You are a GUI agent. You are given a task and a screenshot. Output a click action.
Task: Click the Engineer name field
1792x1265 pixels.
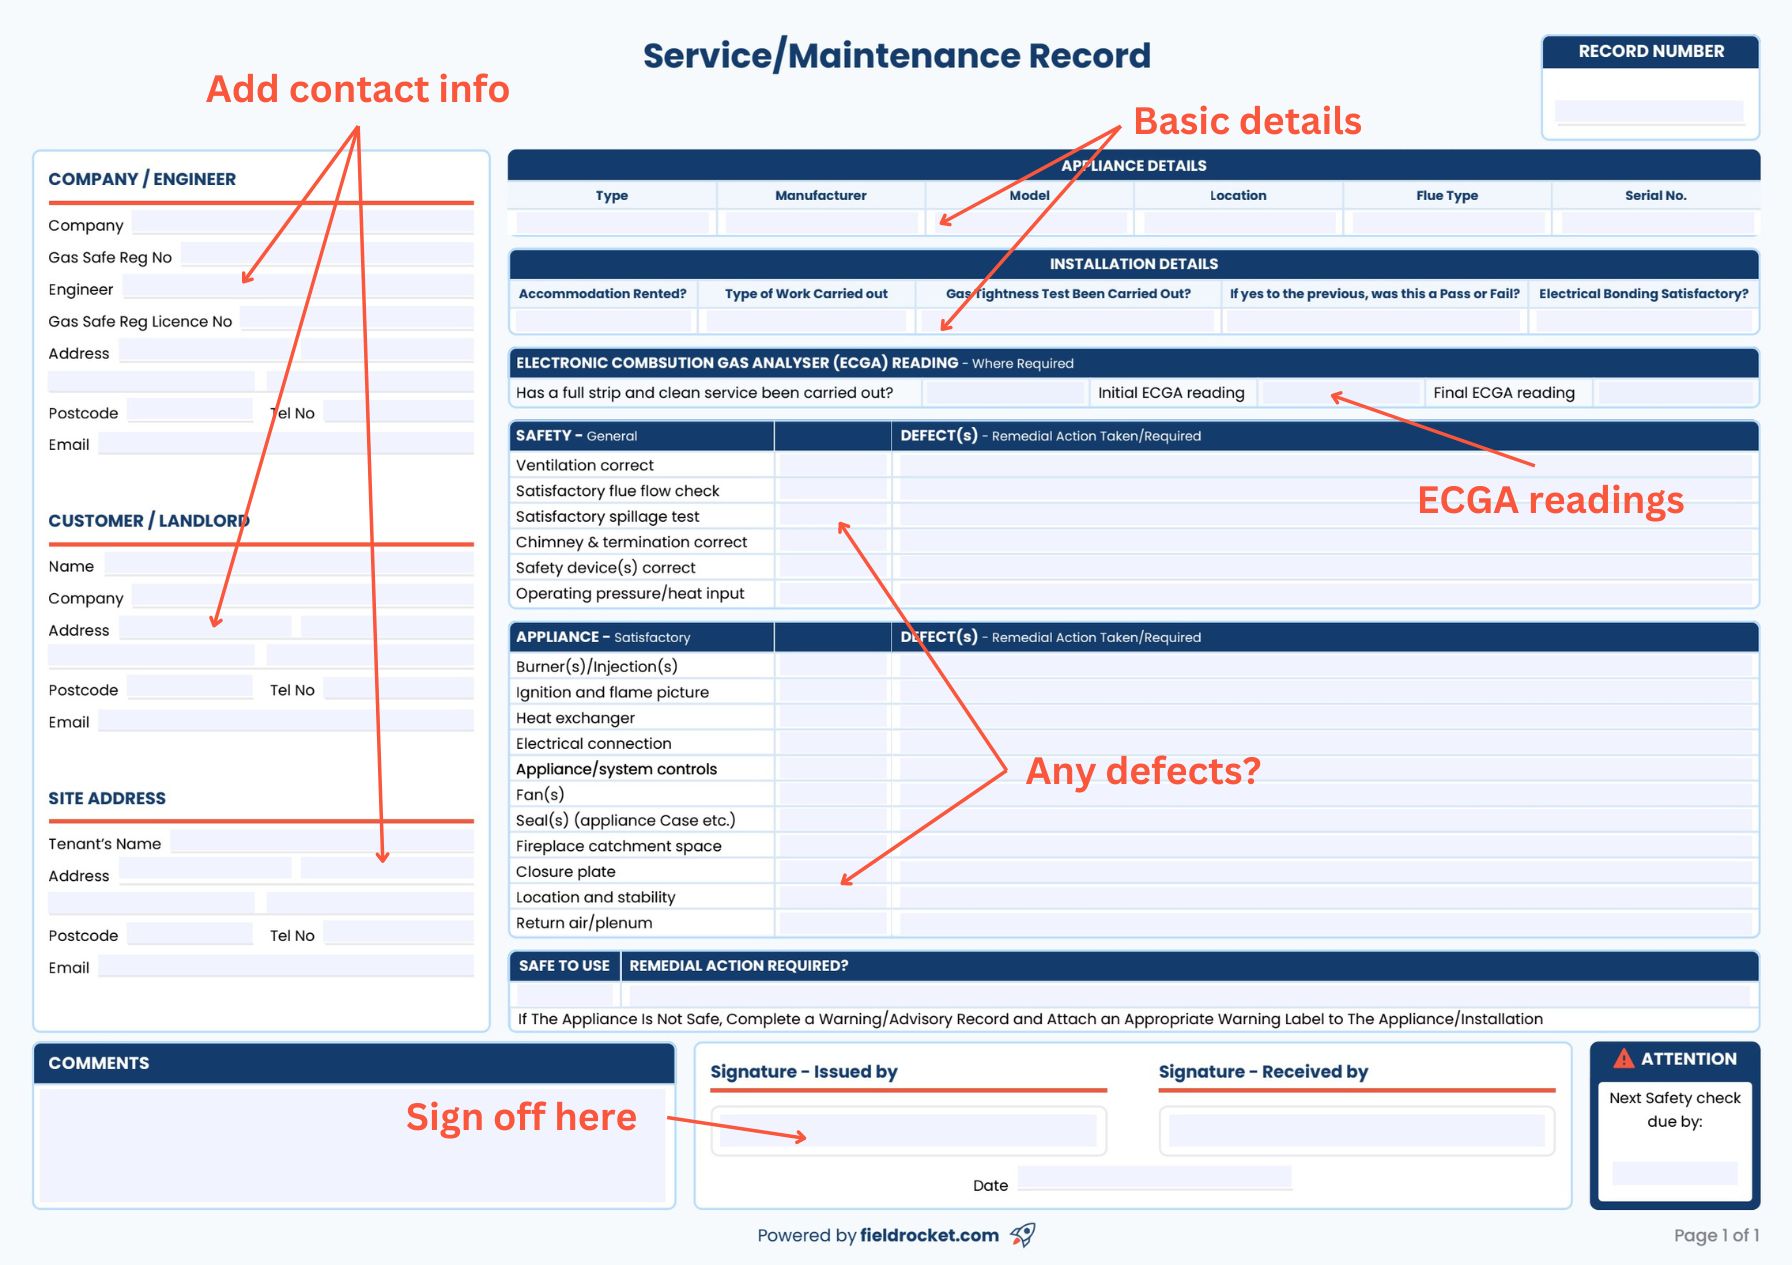click(300, 287)
